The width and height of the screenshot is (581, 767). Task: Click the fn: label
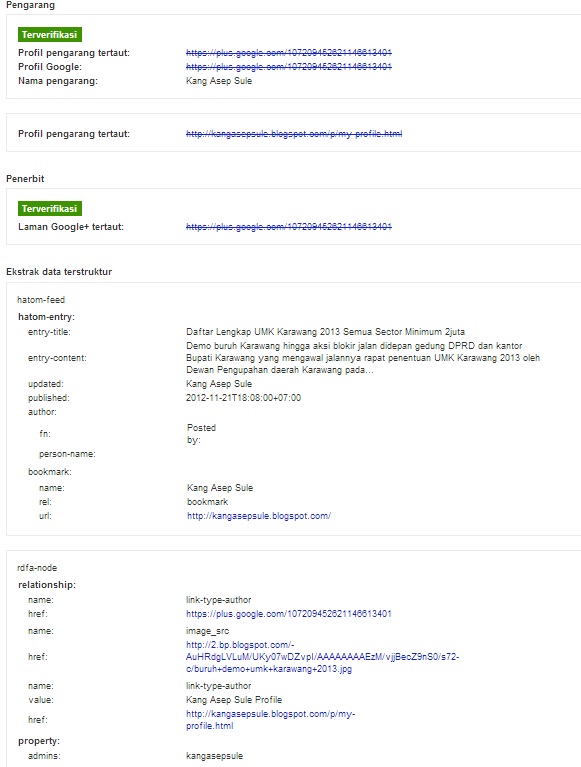45,433
